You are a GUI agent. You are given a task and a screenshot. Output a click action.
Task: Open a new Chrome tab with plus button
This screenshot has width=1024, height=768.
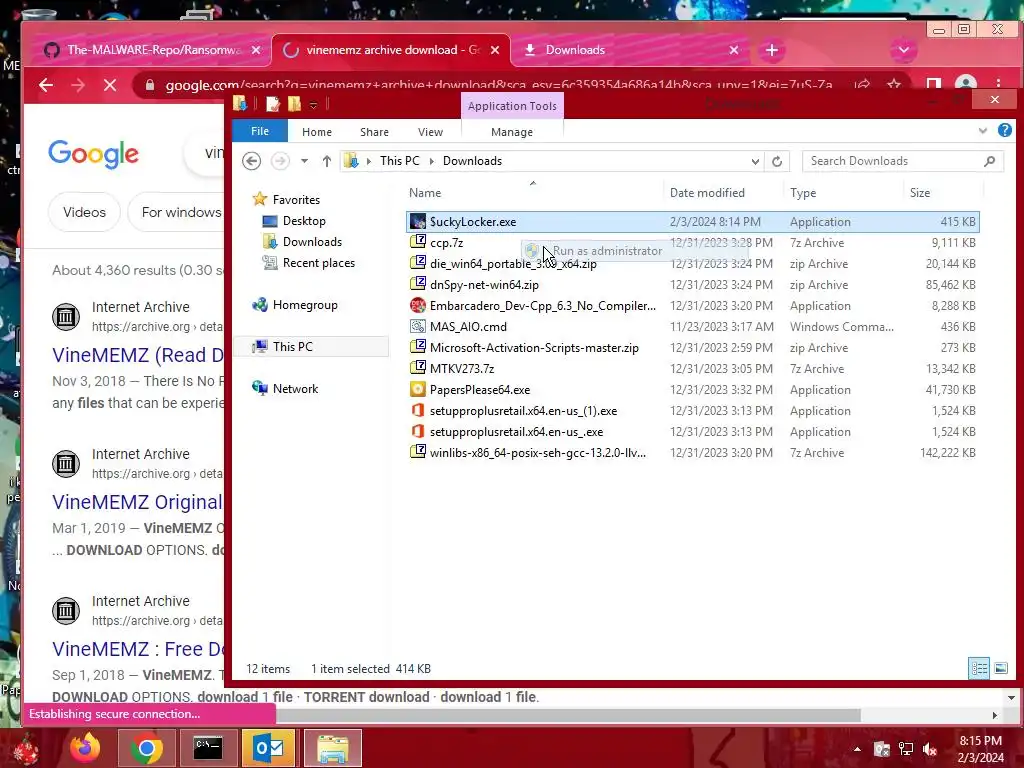pyautogui.click(x=771, y=50)
